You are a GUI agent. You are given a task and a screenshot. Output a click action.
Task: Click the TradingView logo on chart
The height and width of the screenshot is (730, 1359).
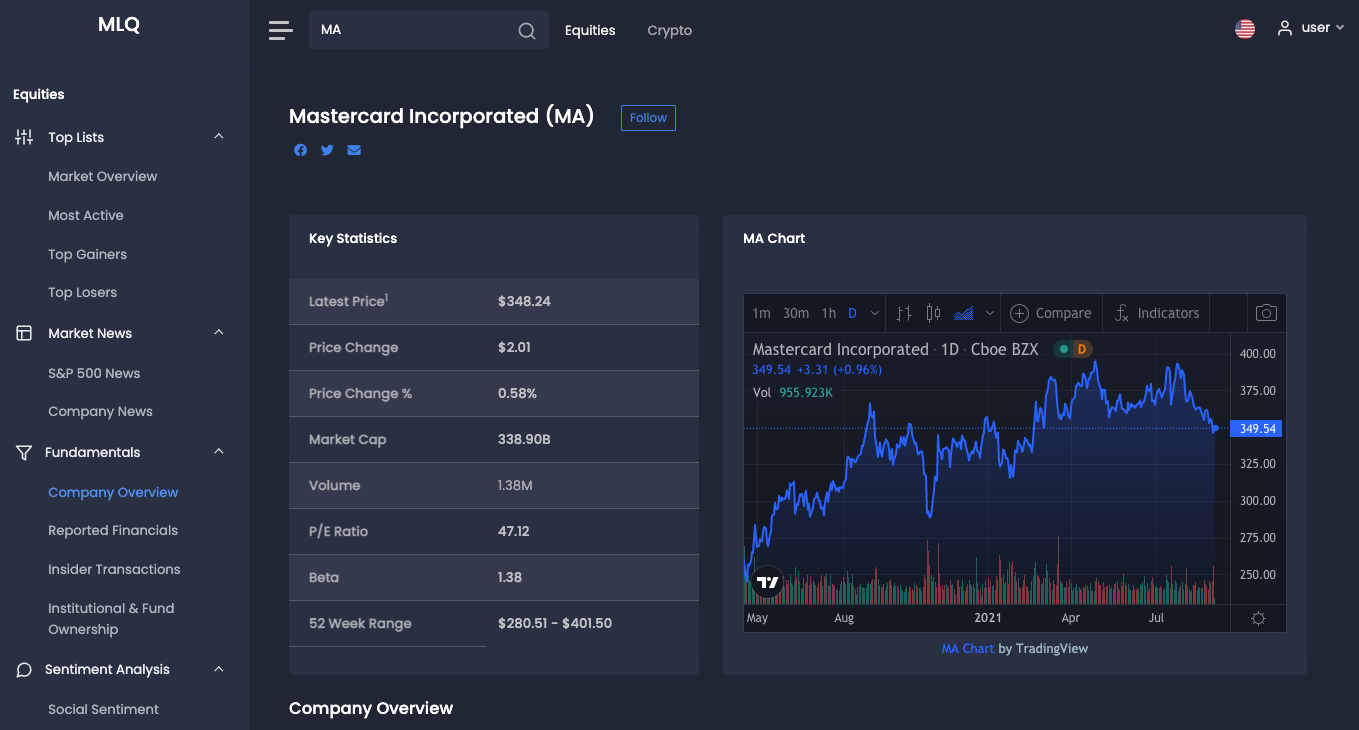pos(767,582)
